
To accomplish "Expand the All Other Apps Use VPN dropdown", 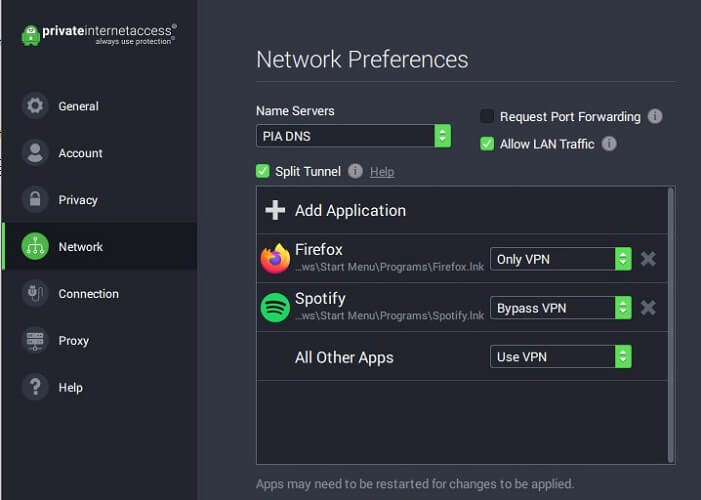I will click(561, 356).
